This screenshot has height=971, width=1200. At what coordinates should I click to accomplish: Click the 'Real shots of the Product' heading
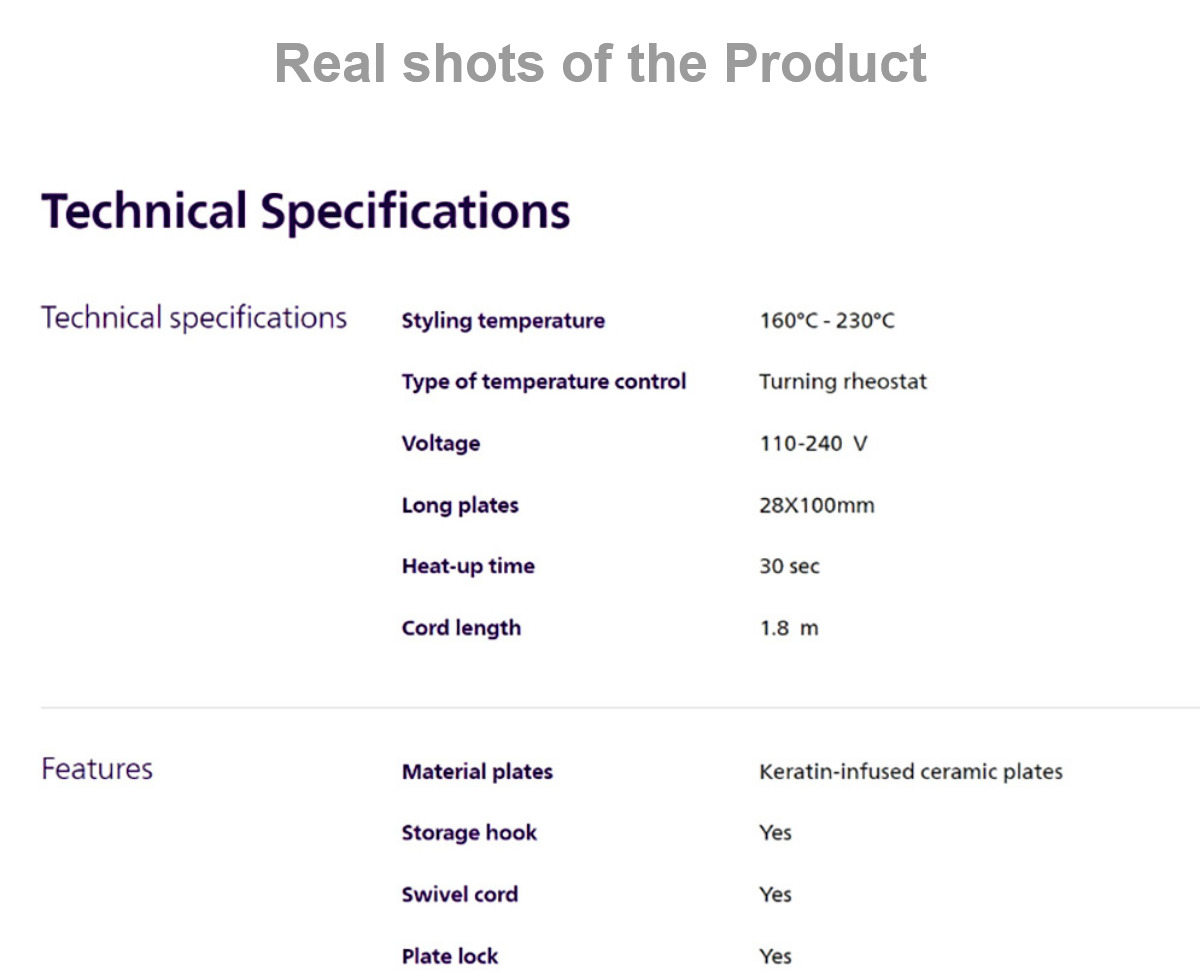tap(600, 62)
